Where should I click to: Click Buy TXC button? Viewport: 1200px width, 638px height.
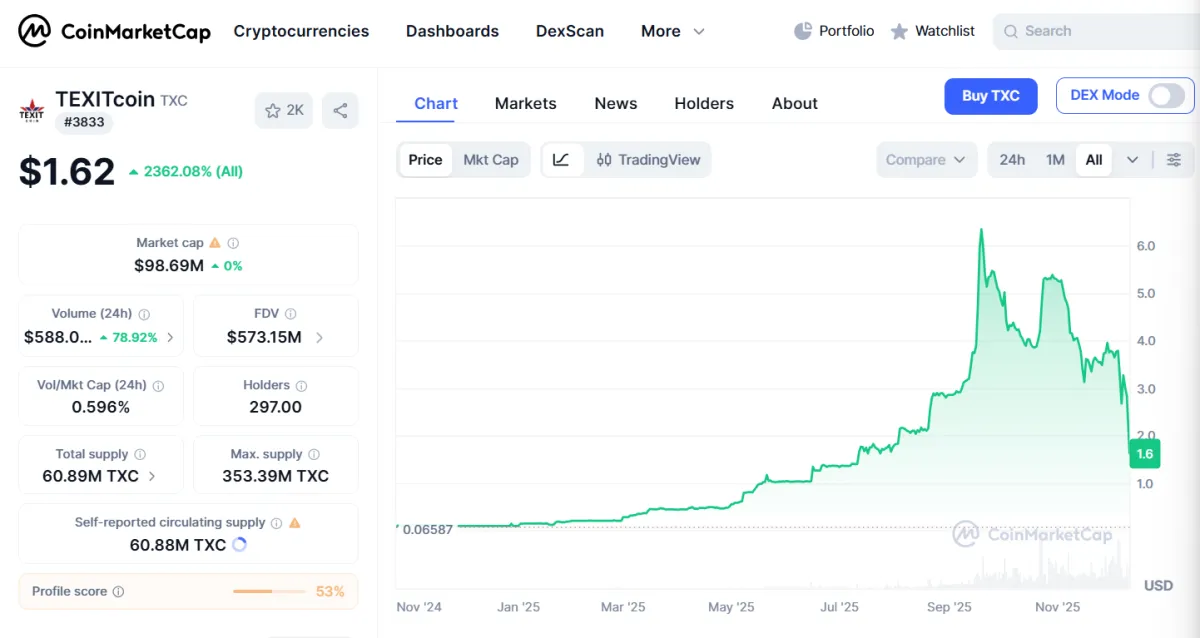click(990, 96)
